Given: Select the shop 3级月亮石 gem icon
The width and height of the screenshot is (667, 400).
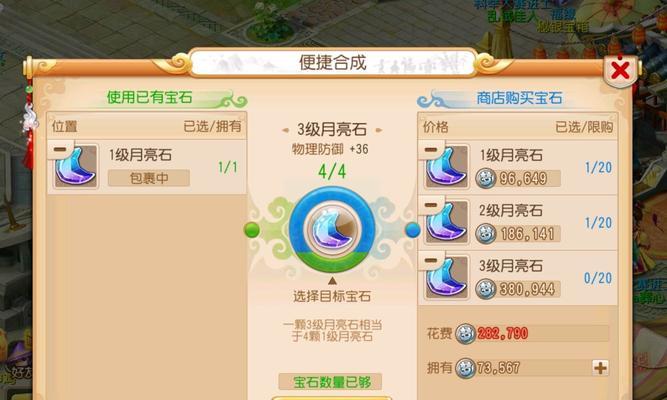Looking at the screenshot, I should tap(447, 277).
